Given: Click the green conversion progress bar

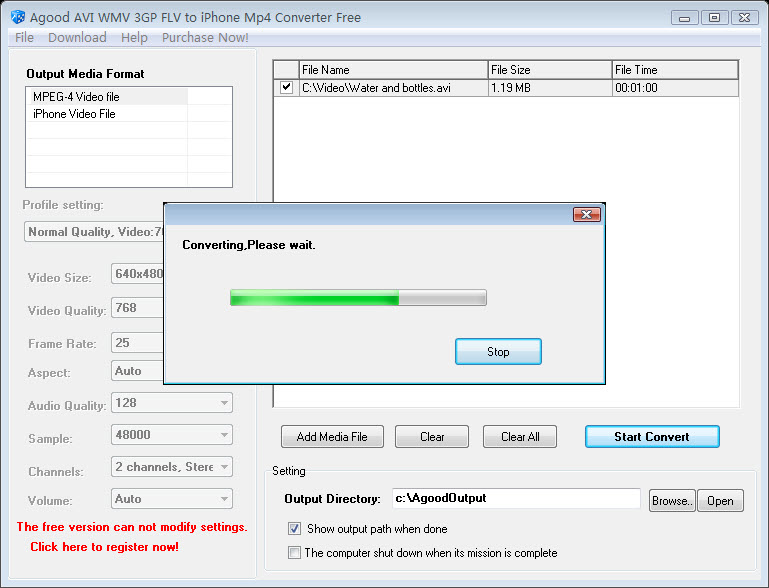Looking at the screenshot, I should tap(358, 298).
